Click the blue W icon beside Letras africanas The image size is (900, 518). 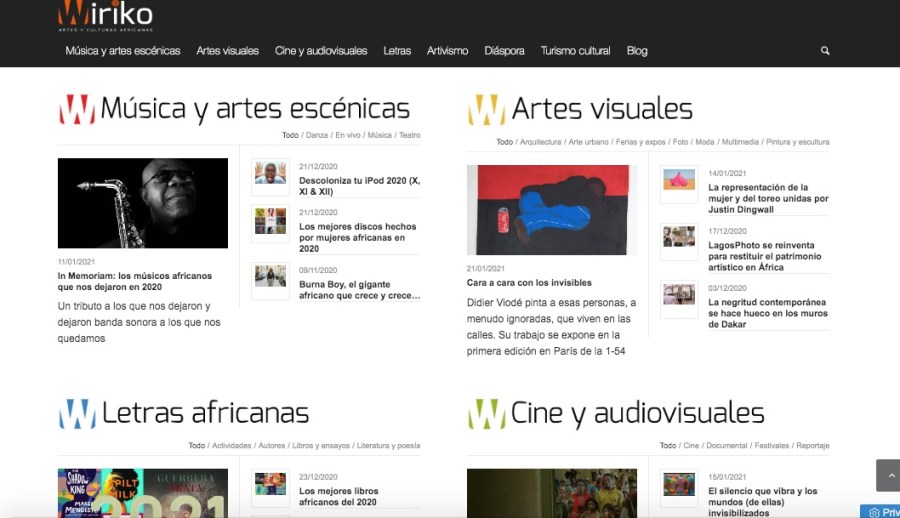[x=77, y=414]
